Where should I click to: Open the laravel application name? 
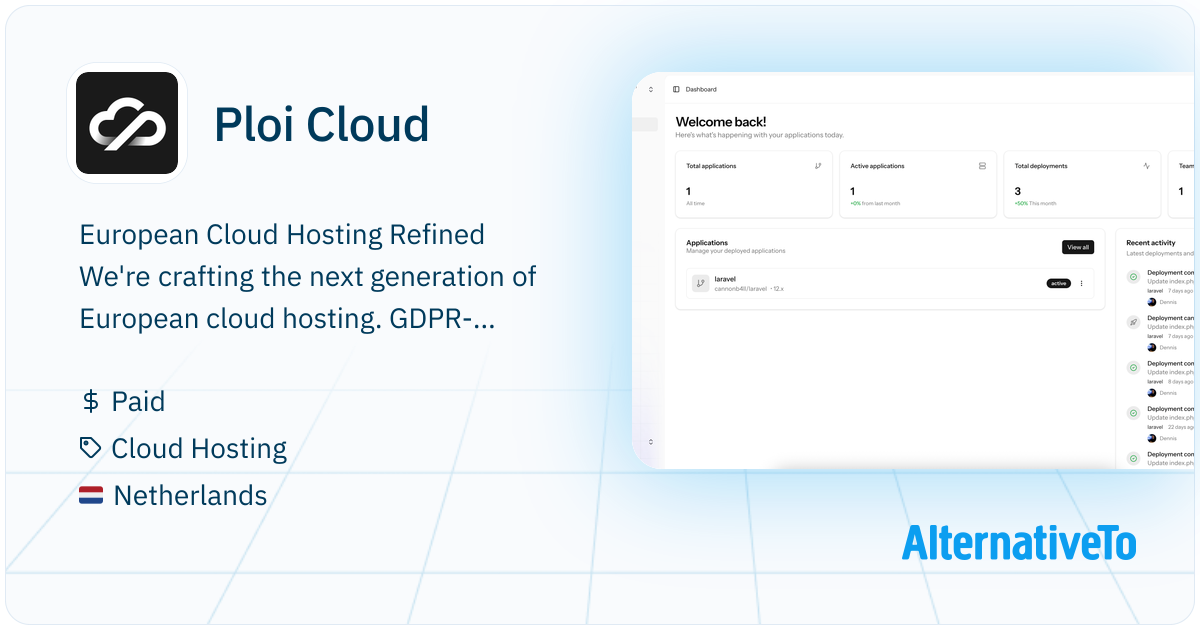[725, 279]
